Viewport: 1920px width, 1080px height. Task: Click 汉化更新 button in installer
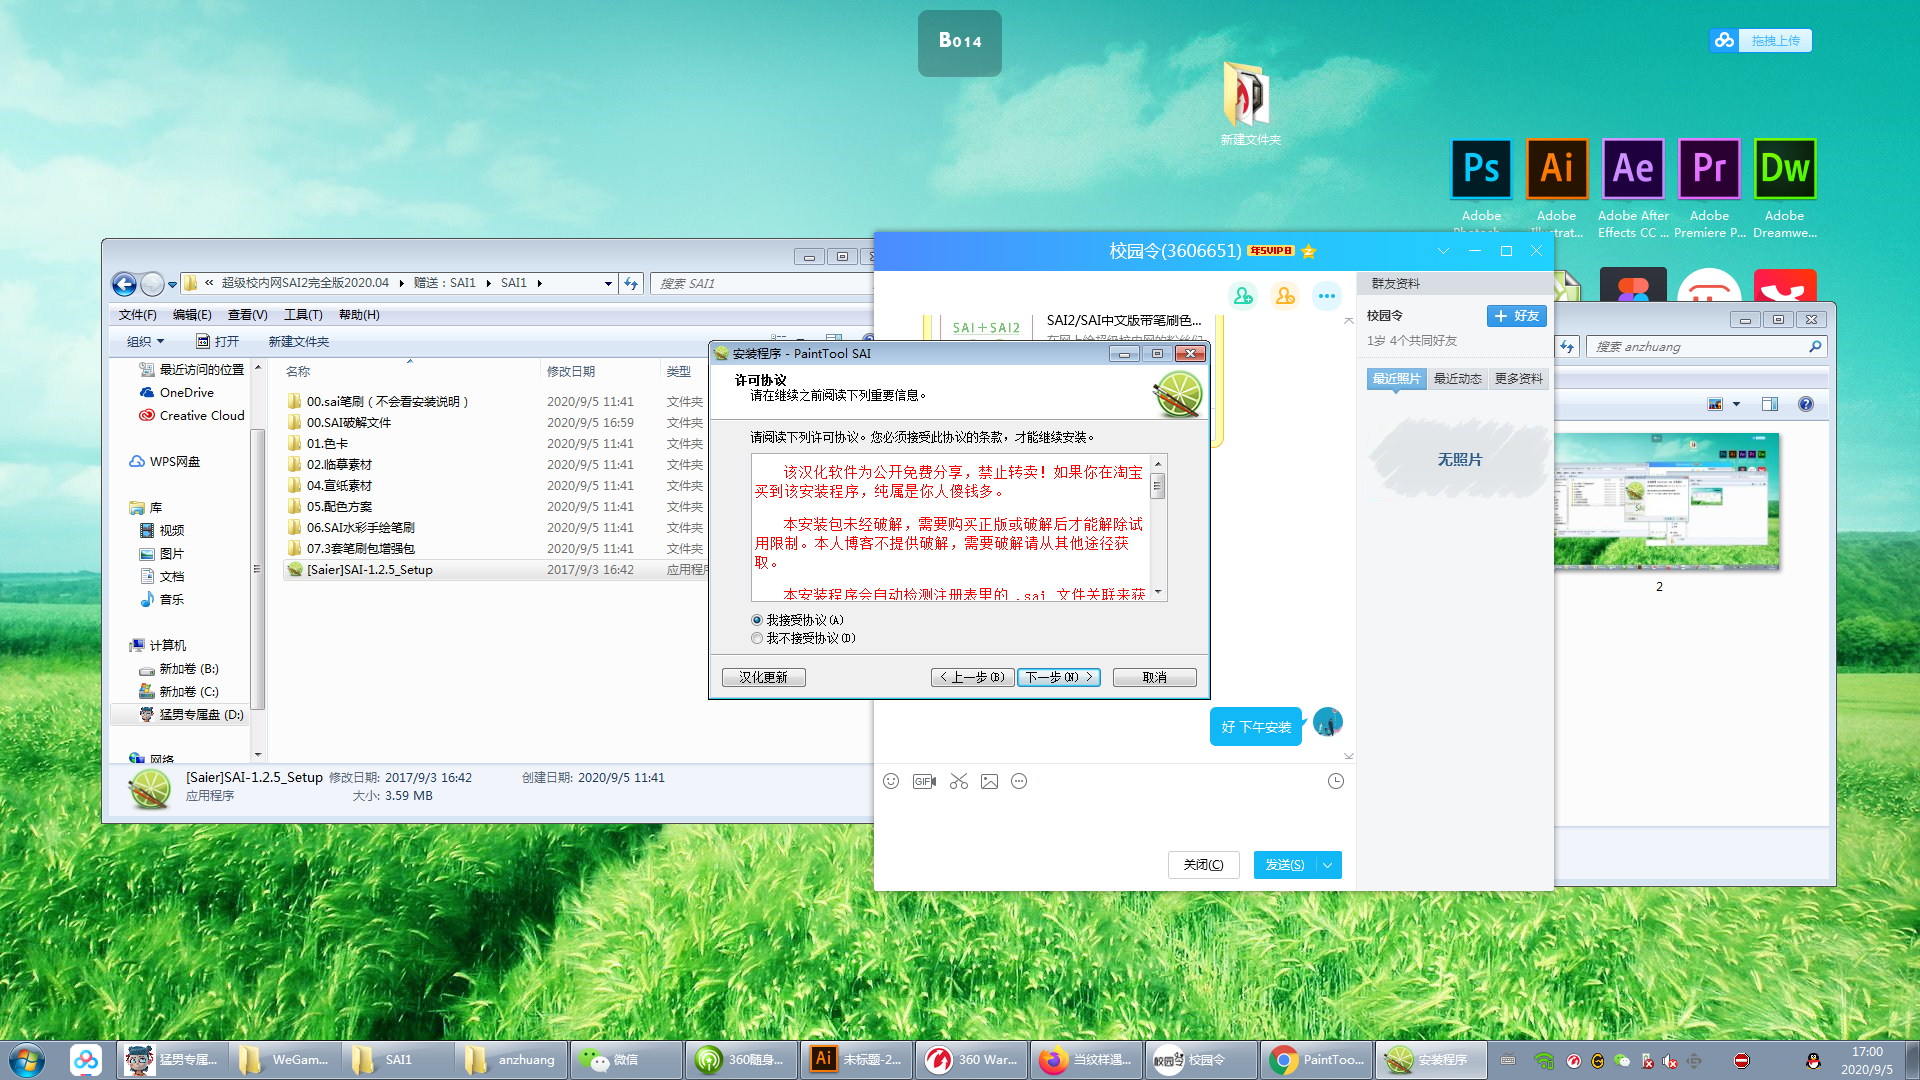pos(763,677)
